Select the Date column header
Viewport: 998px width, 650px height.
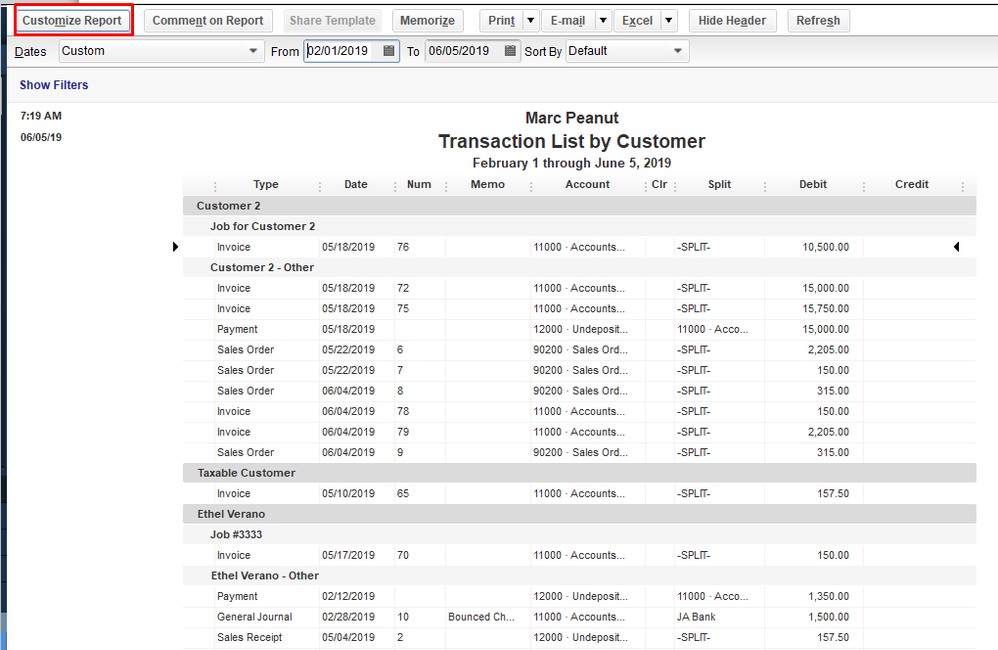pos(356,184)
